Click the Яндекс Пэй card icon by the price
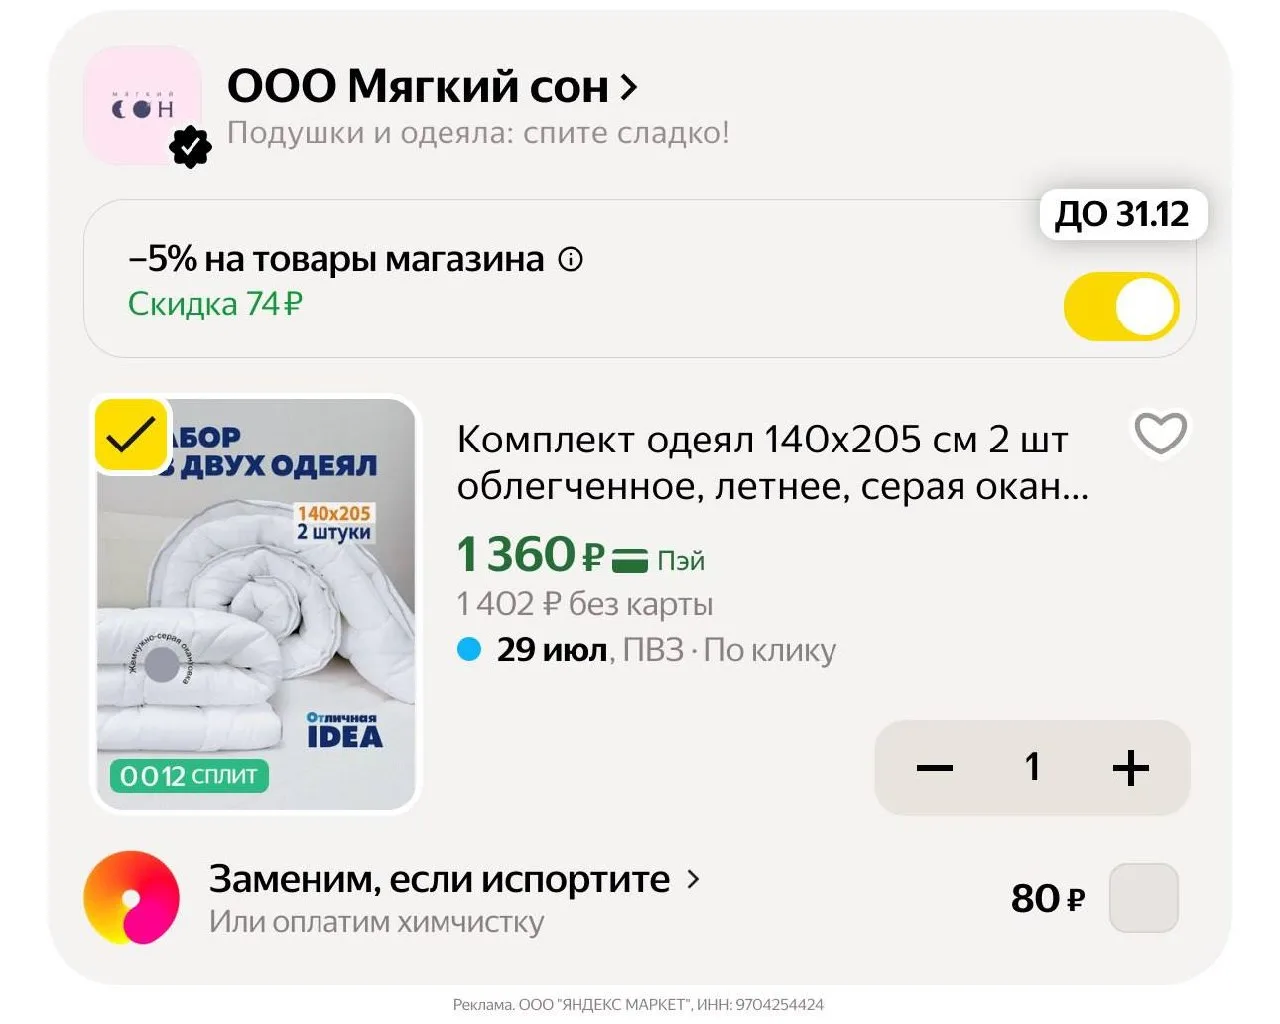The height and width of the screenshot is (1024, 1280). [629, 559]
